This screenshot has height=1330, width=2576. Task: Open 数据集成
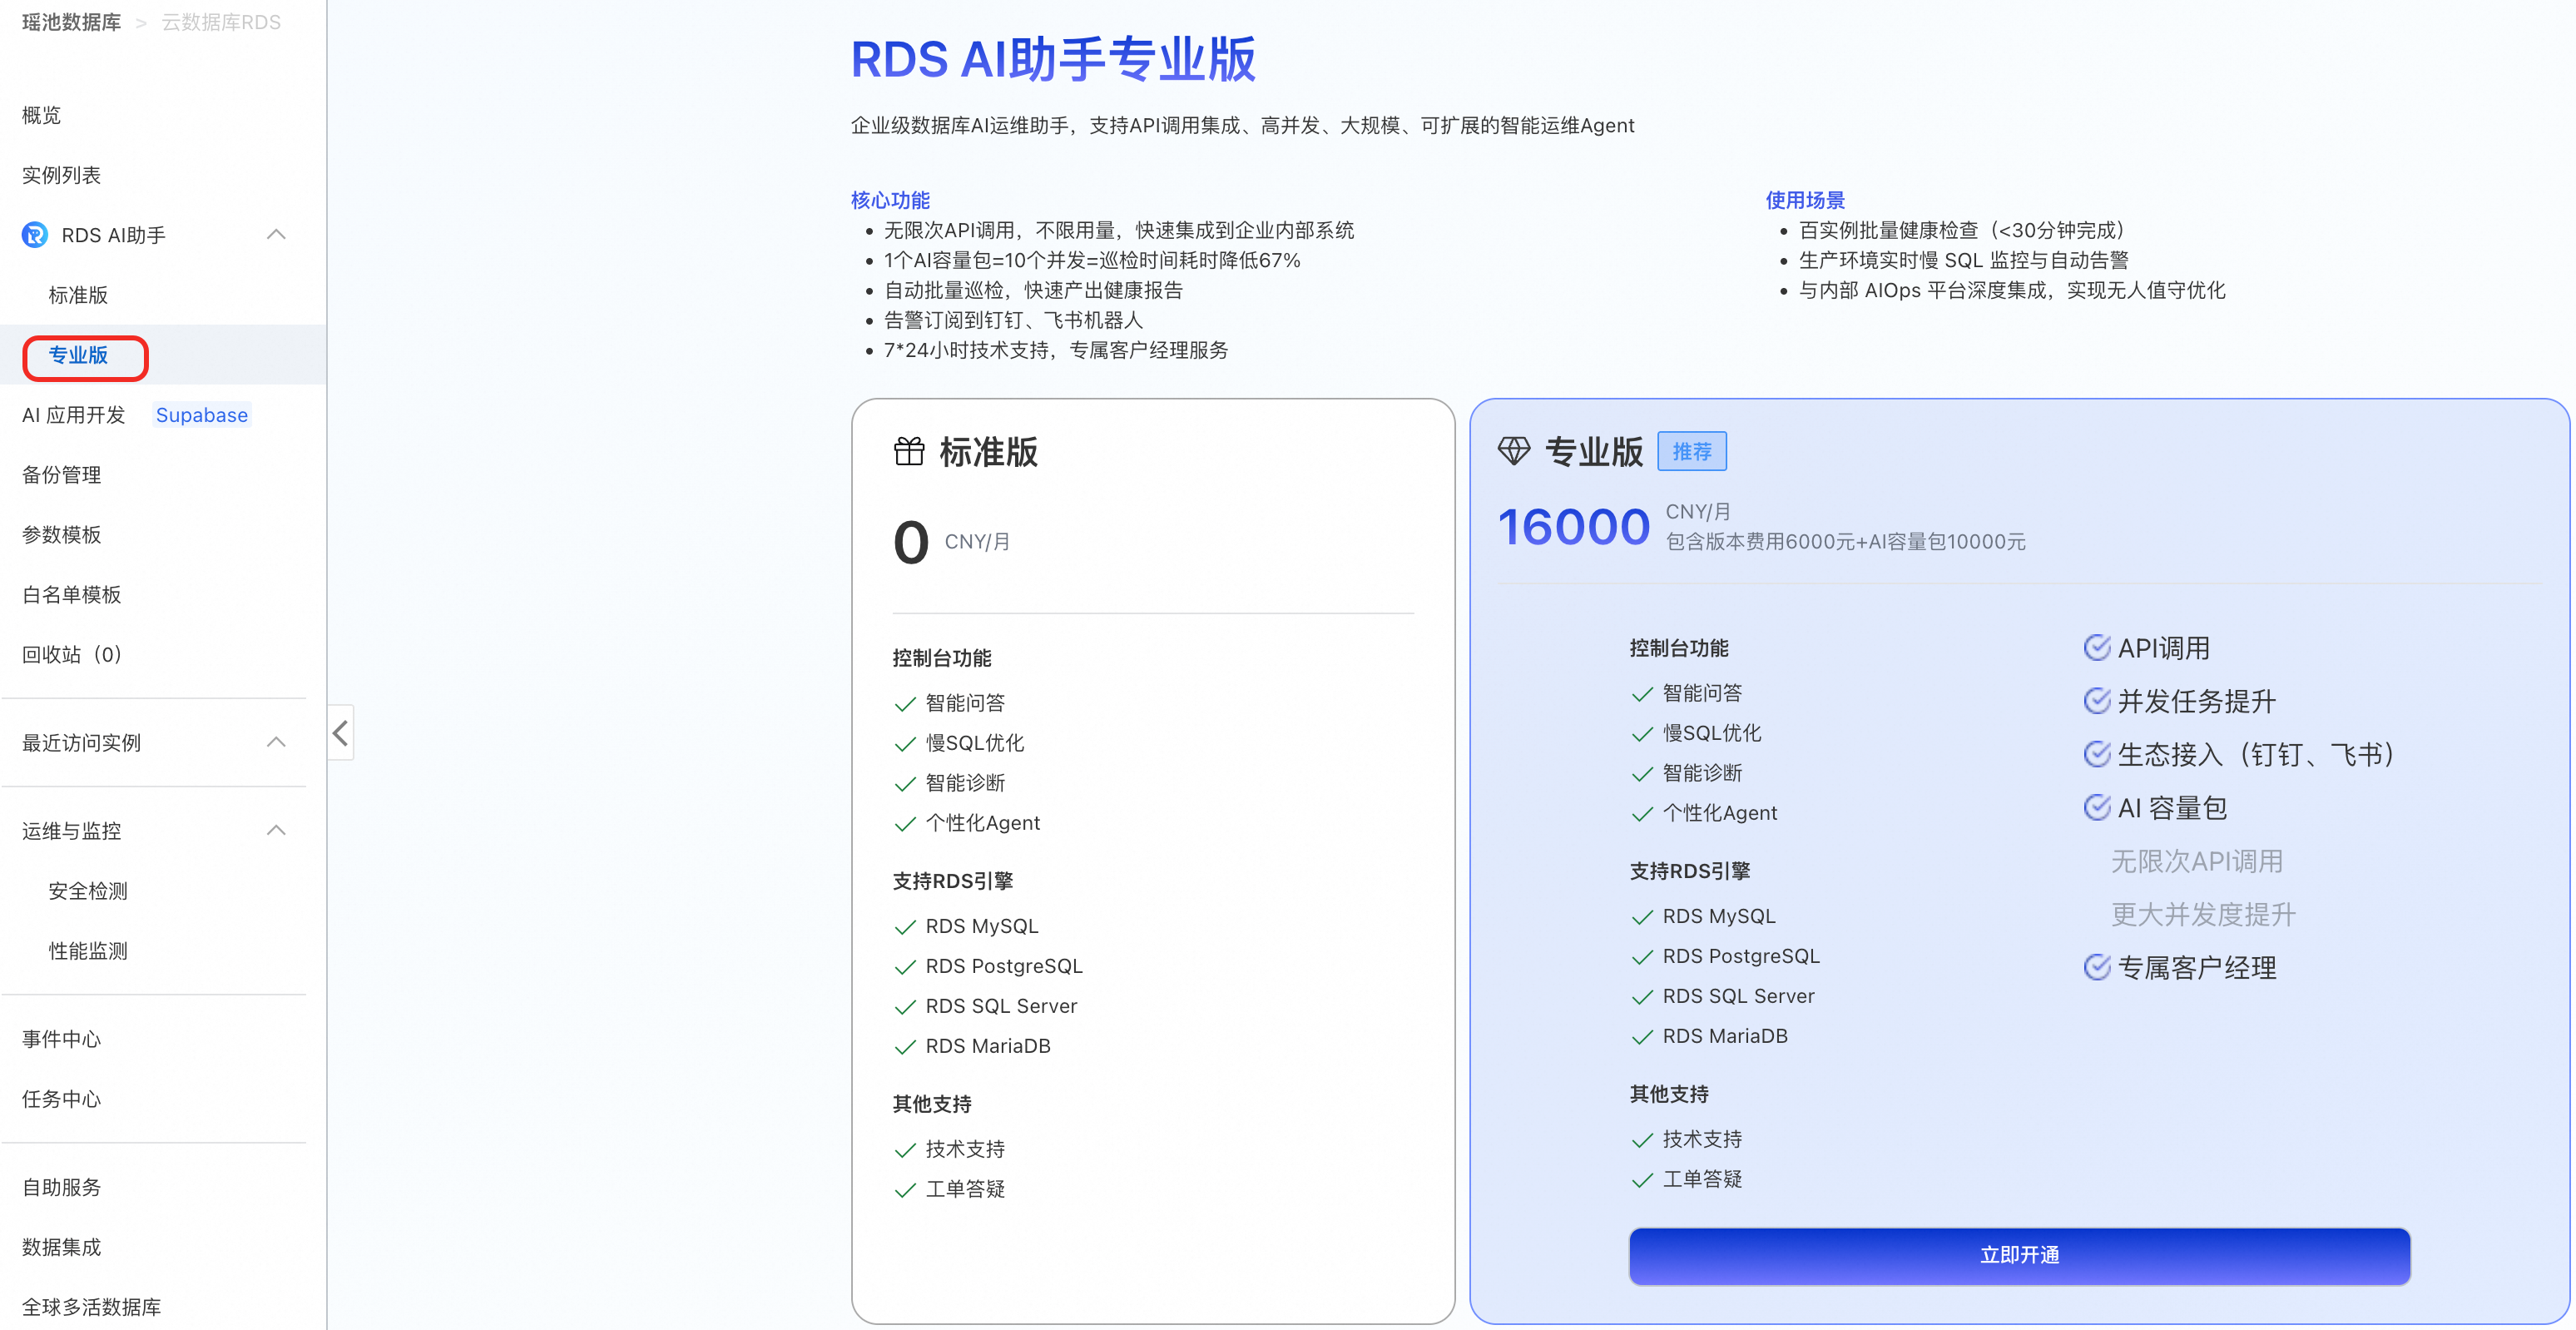pos(62,1247)
